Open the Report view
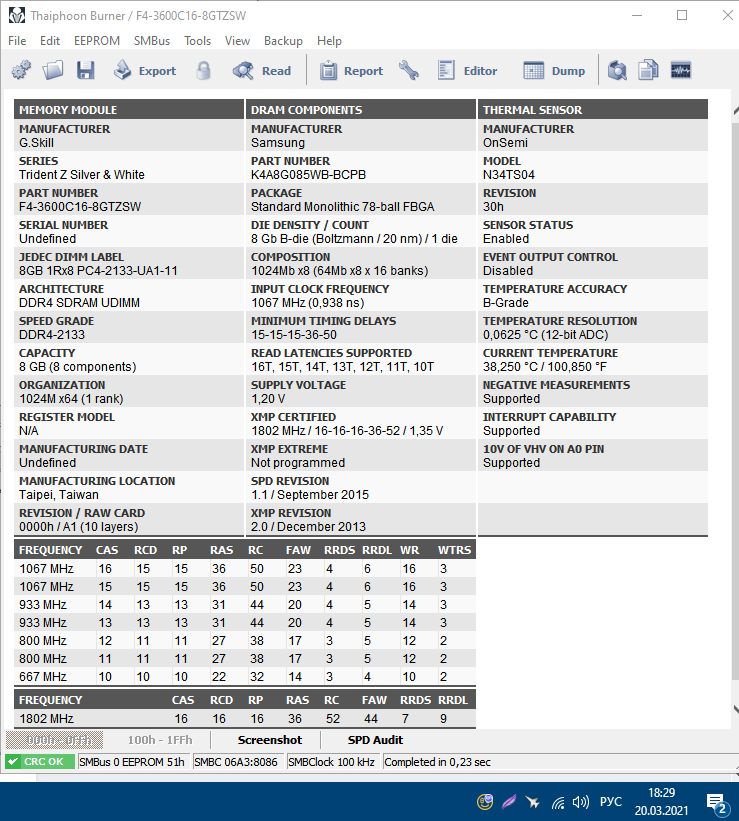Image resolution: width=739 pixels, height=821 pixels. (351, 71)
